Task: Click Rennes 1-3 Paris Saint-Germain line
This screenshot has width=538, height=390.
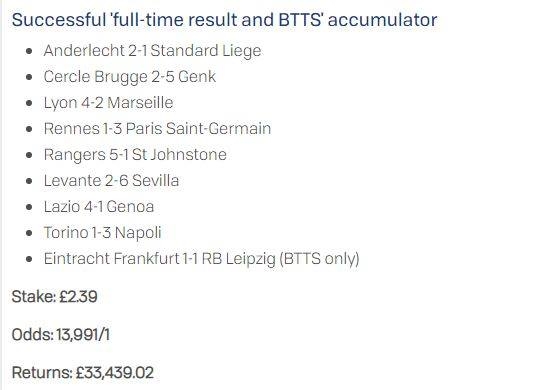Action: tap(157, 129)
